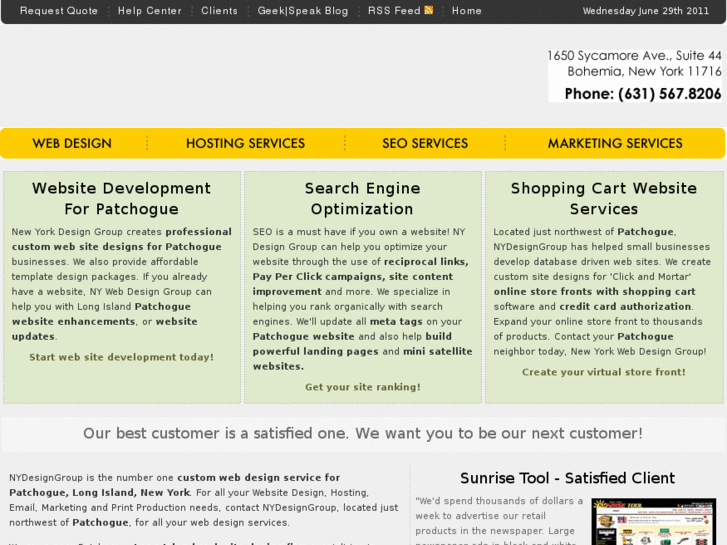Click bold text 'mini satellite' in the SEO box
The width and height of the screenshot is (727, 545).
(x=438, y=351)
